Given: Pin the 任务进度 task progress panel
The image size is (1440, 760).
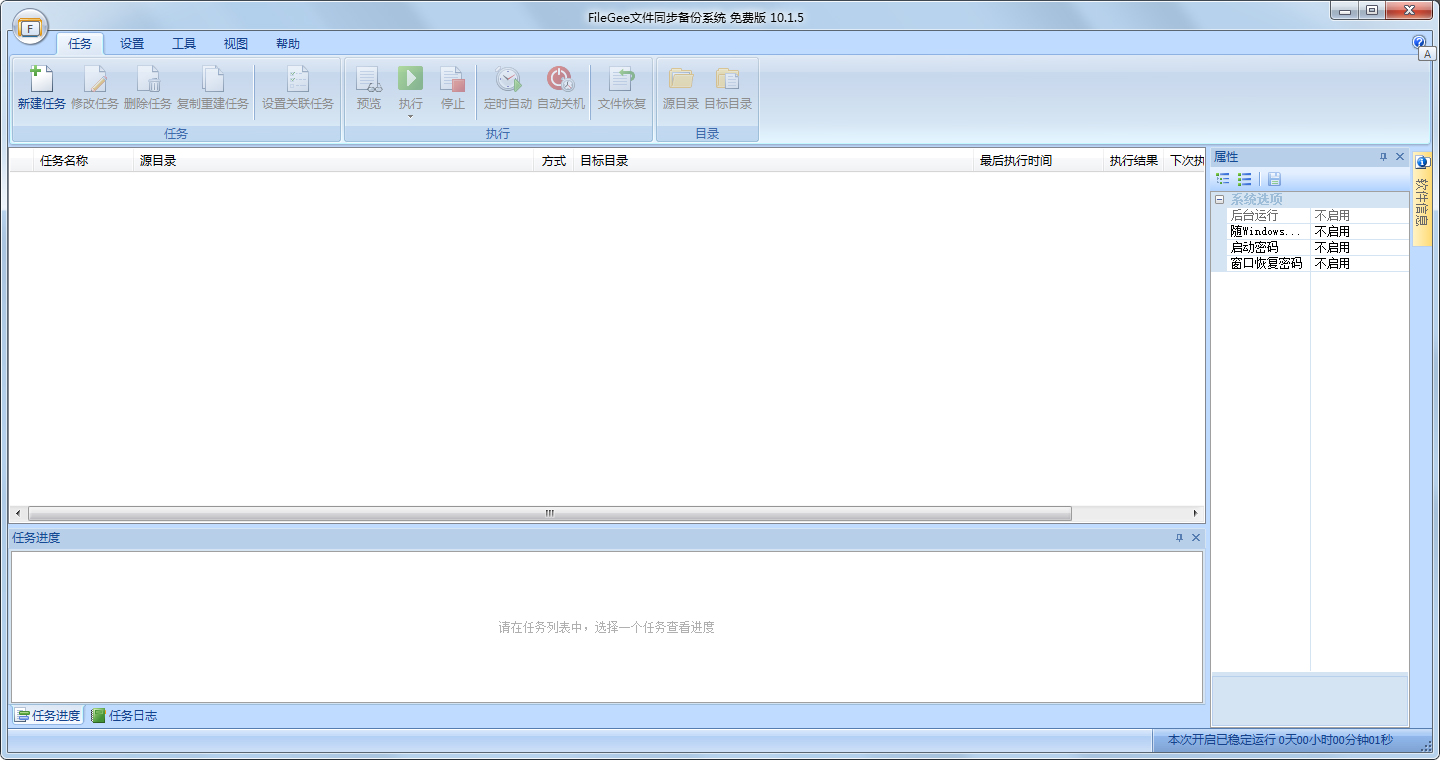Looking at the screenshot, I should 1182,537.
